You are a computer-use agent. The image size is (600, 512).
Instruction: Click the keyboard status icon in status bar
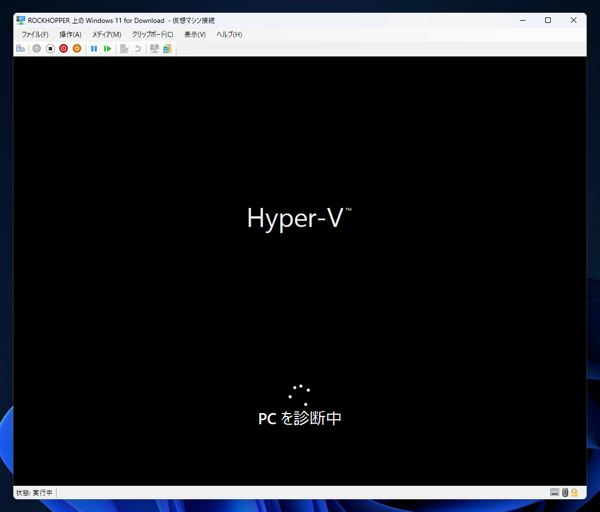pyautogui.click(x=554, y=492)
